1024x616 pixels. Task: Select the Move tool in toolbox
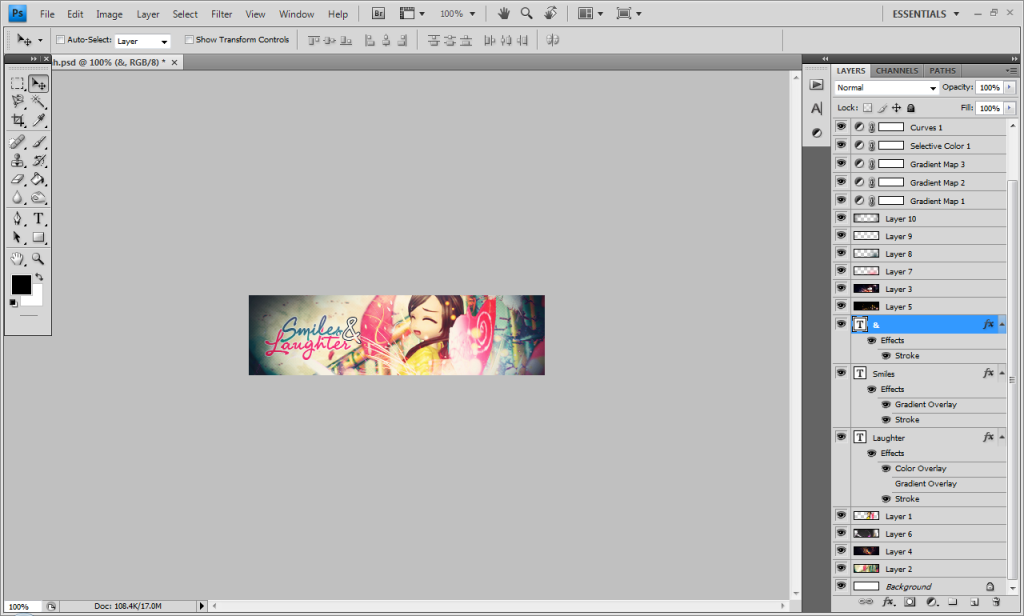39,84
